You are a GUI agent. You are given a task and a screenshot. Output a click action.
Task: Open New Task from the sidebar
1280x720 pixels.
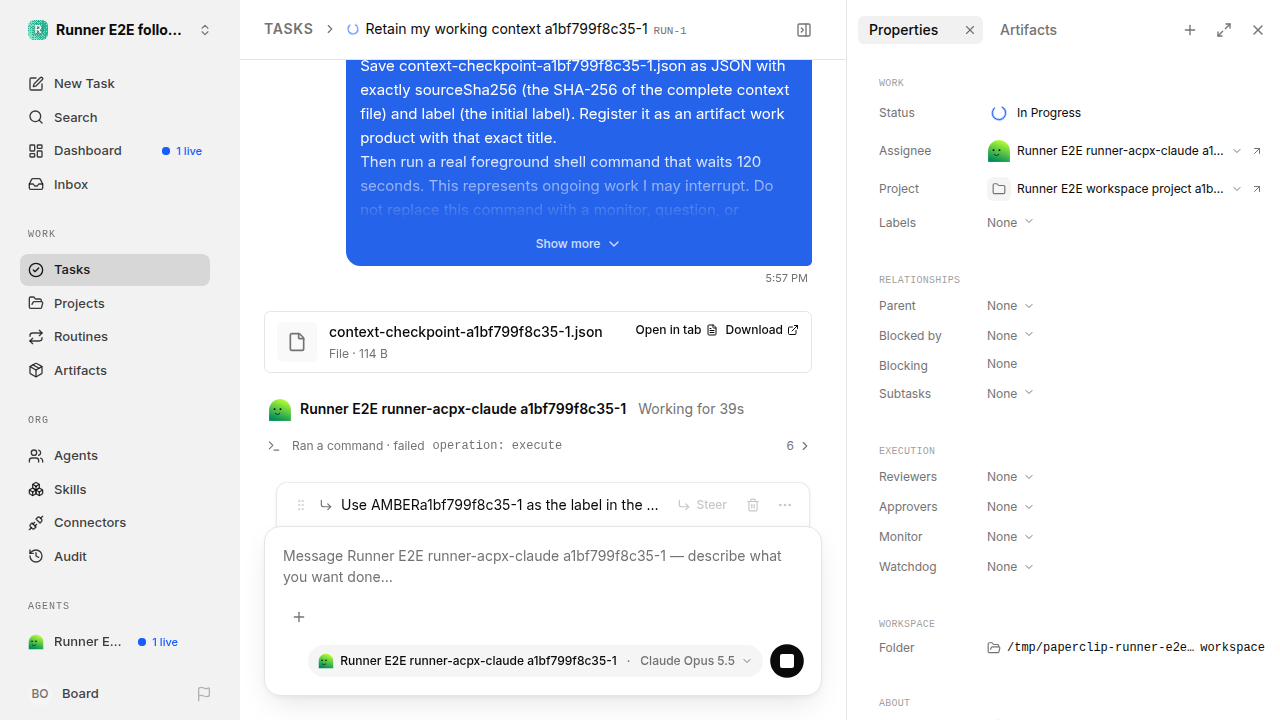(x=115, y=84)
